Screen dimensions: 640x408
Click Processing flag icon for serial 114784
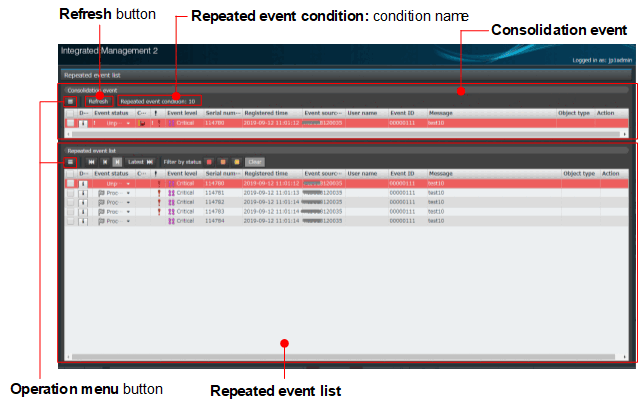coord(101,221)
